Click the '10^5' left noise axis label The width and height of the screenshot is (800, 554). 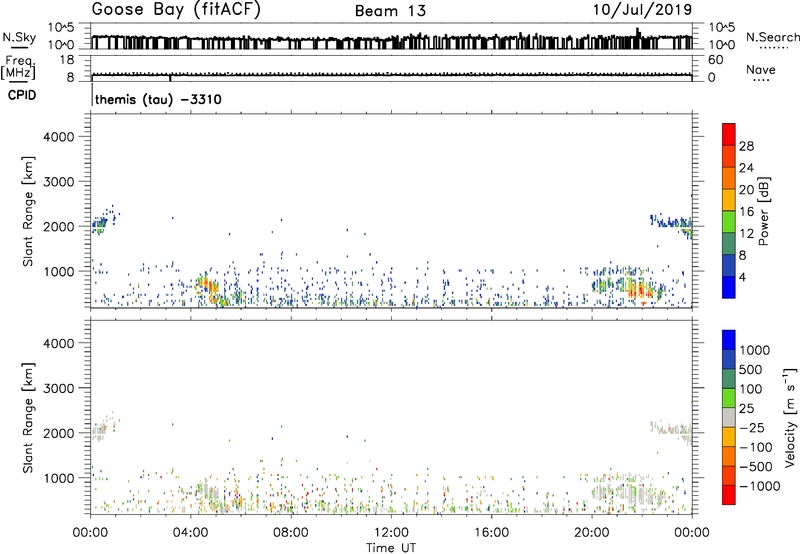pyautogui.click(x=61, y=28)
